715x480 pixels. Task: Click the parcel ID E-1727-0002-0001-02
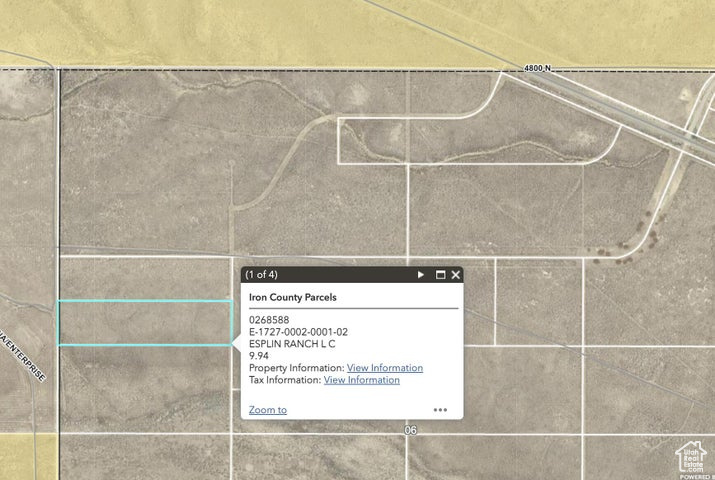298,332
